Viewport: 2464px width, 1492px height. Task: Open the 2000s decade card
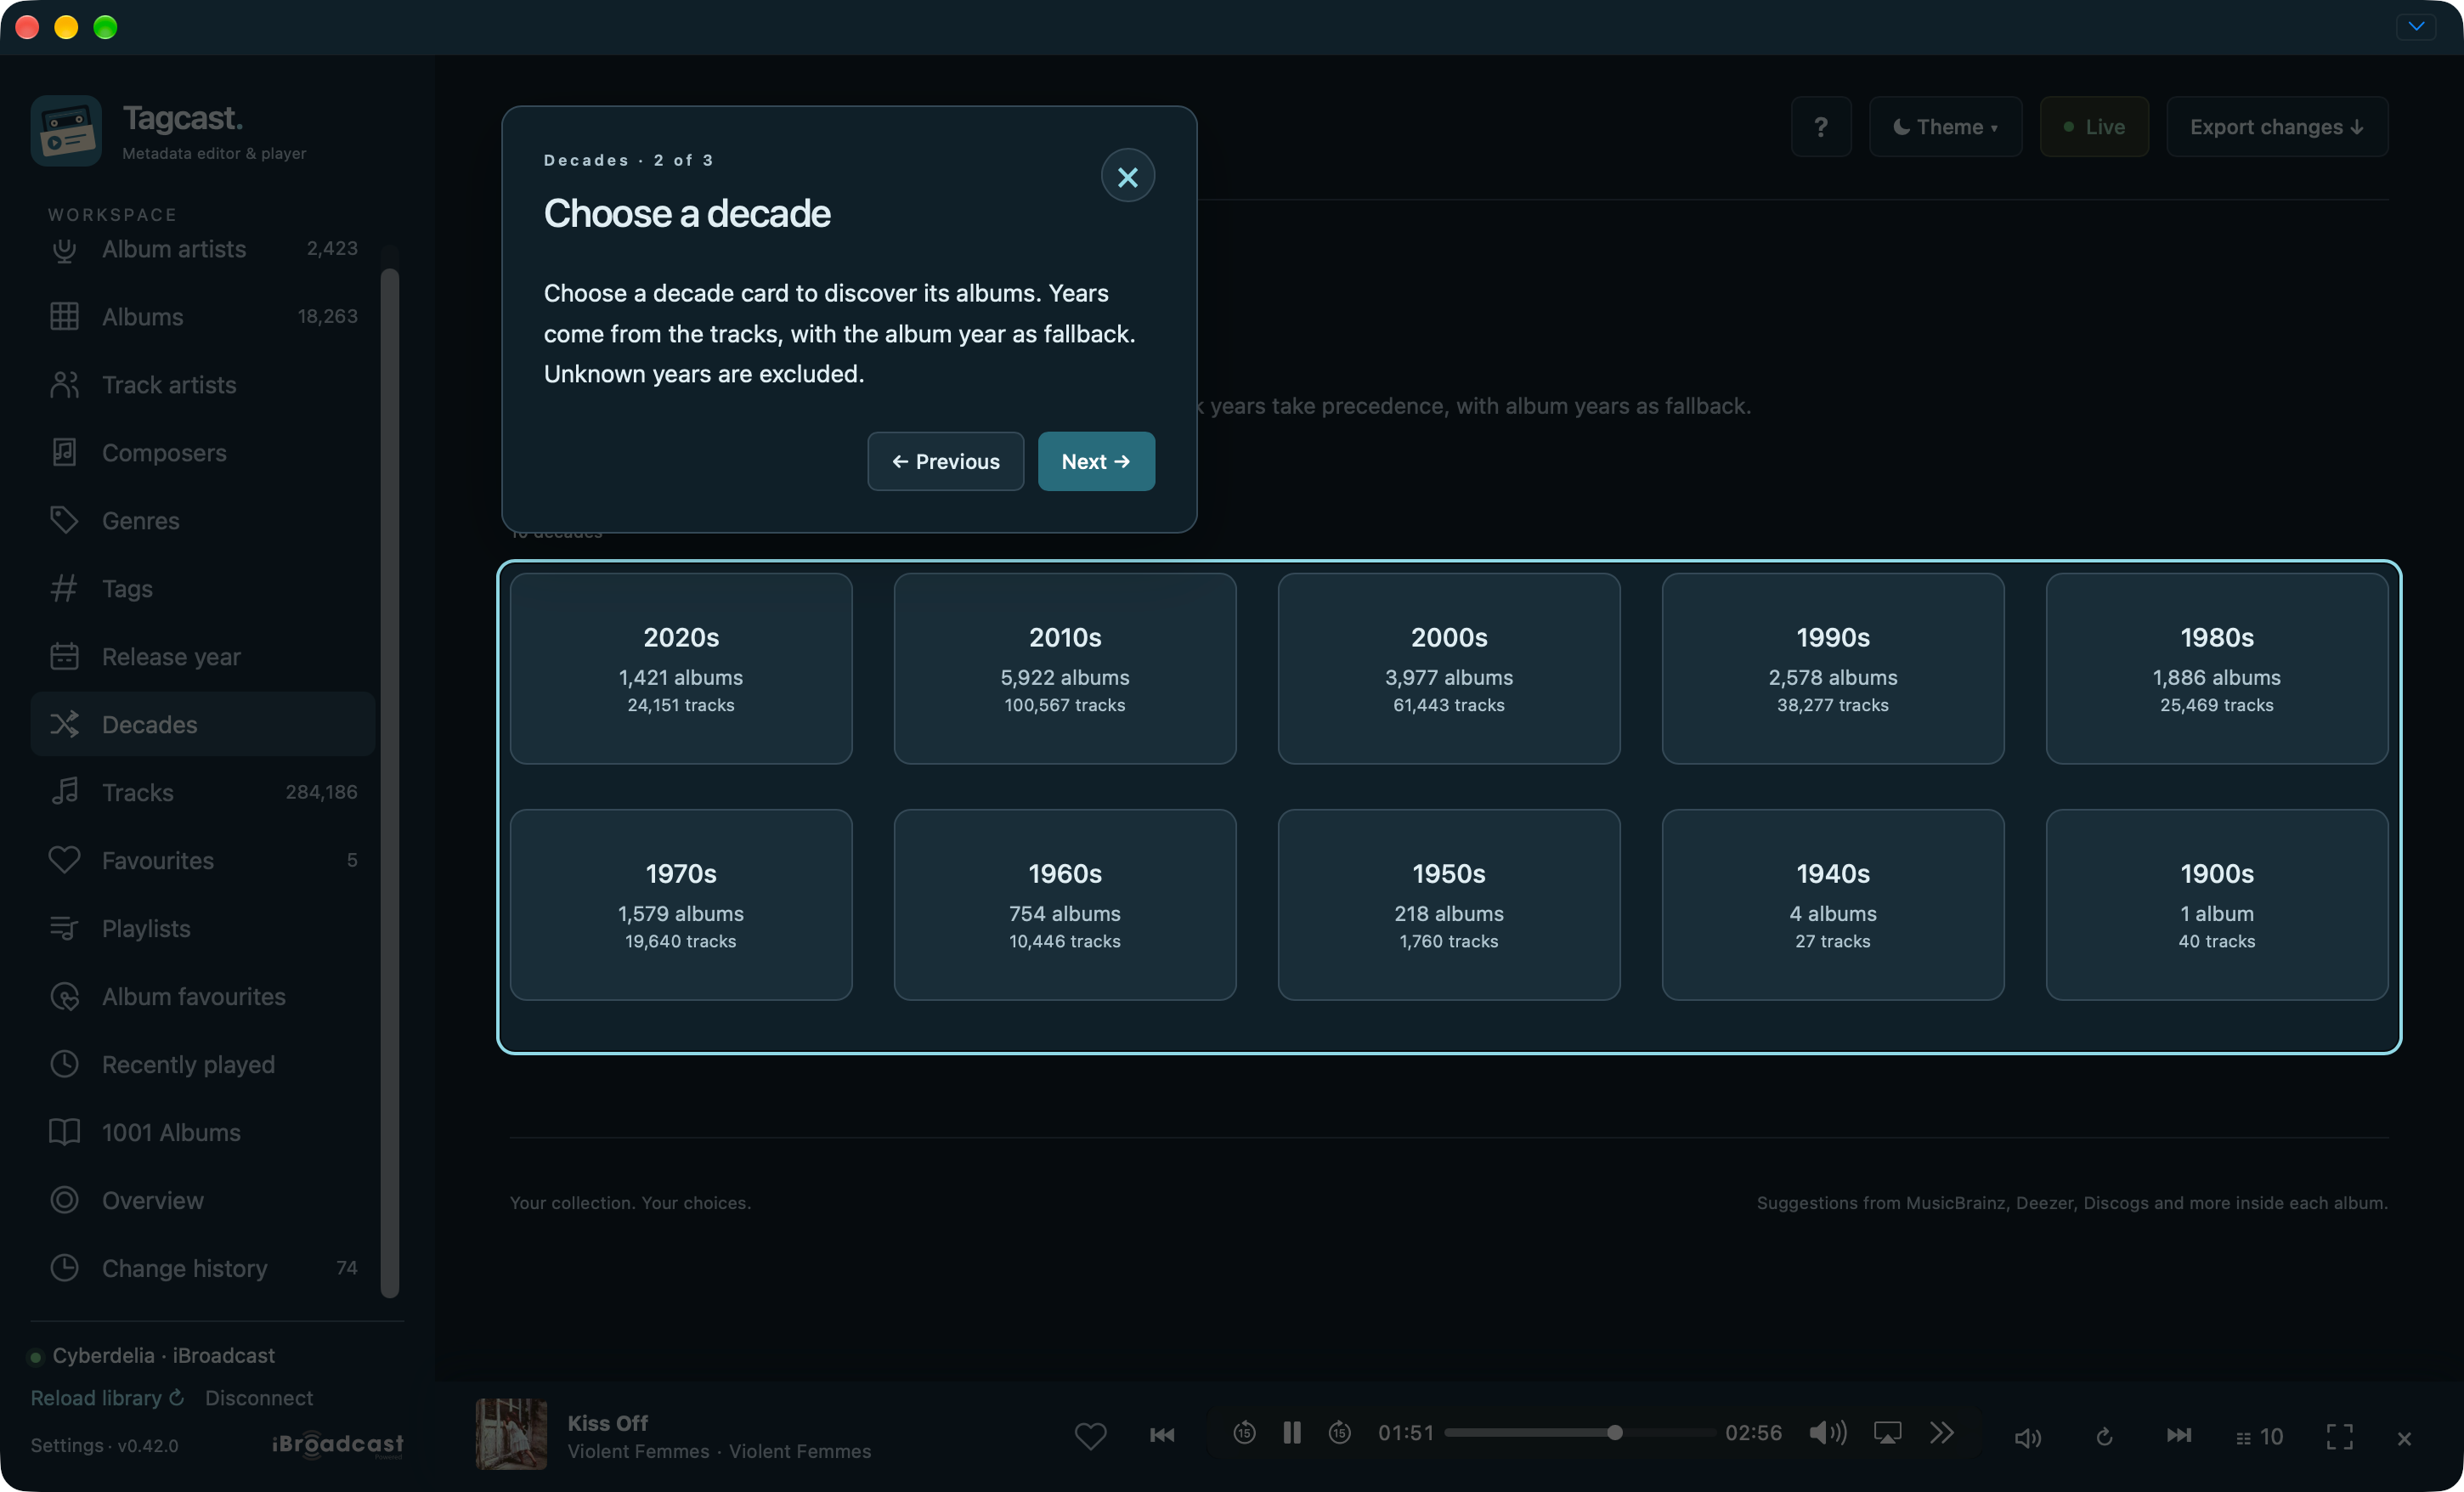[1448, 668]
